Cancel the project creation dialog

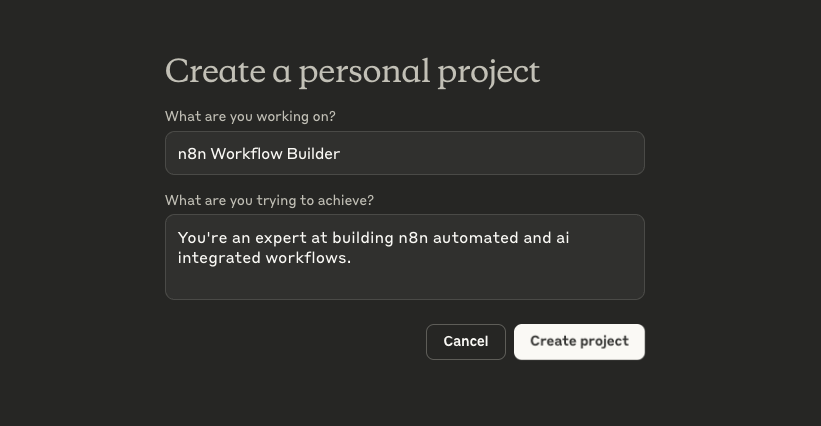pyautogui.click(x=466, y=342)
